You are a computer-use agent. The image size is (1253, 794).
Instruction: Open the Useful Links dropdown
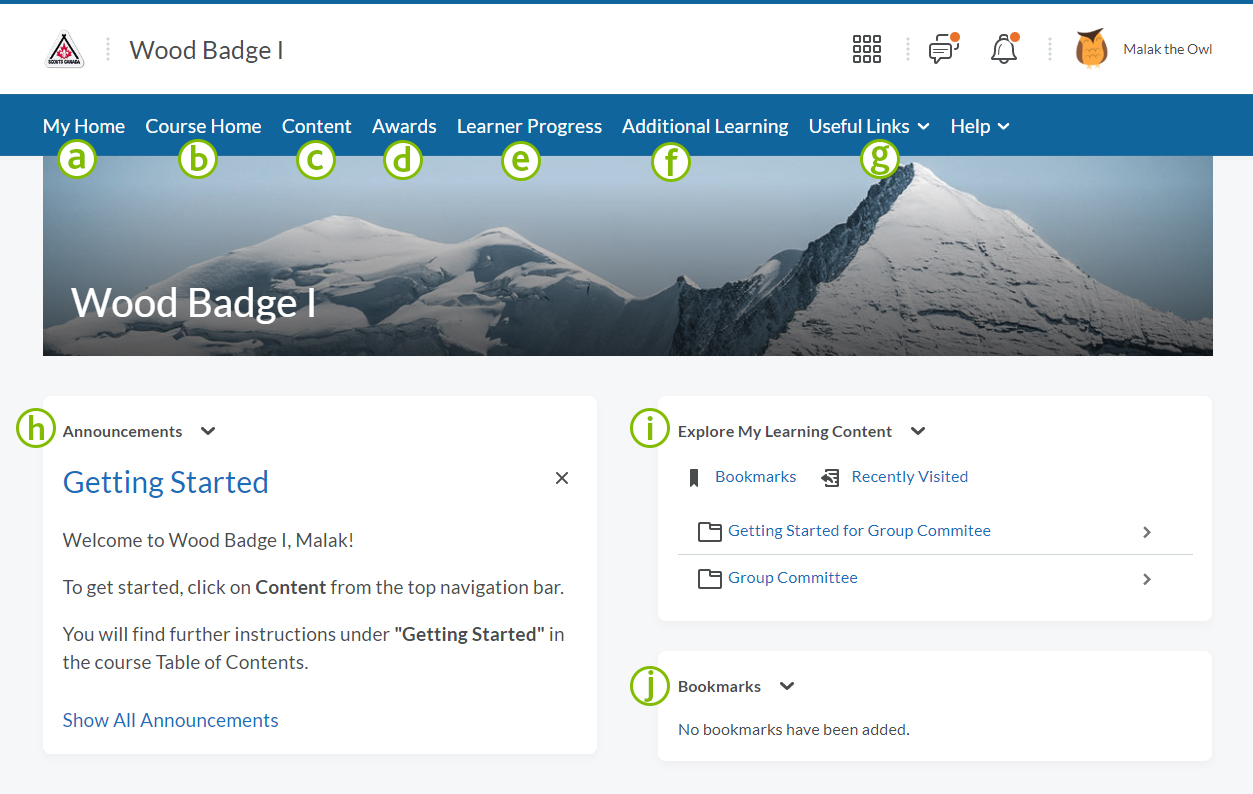pos(869,126)
